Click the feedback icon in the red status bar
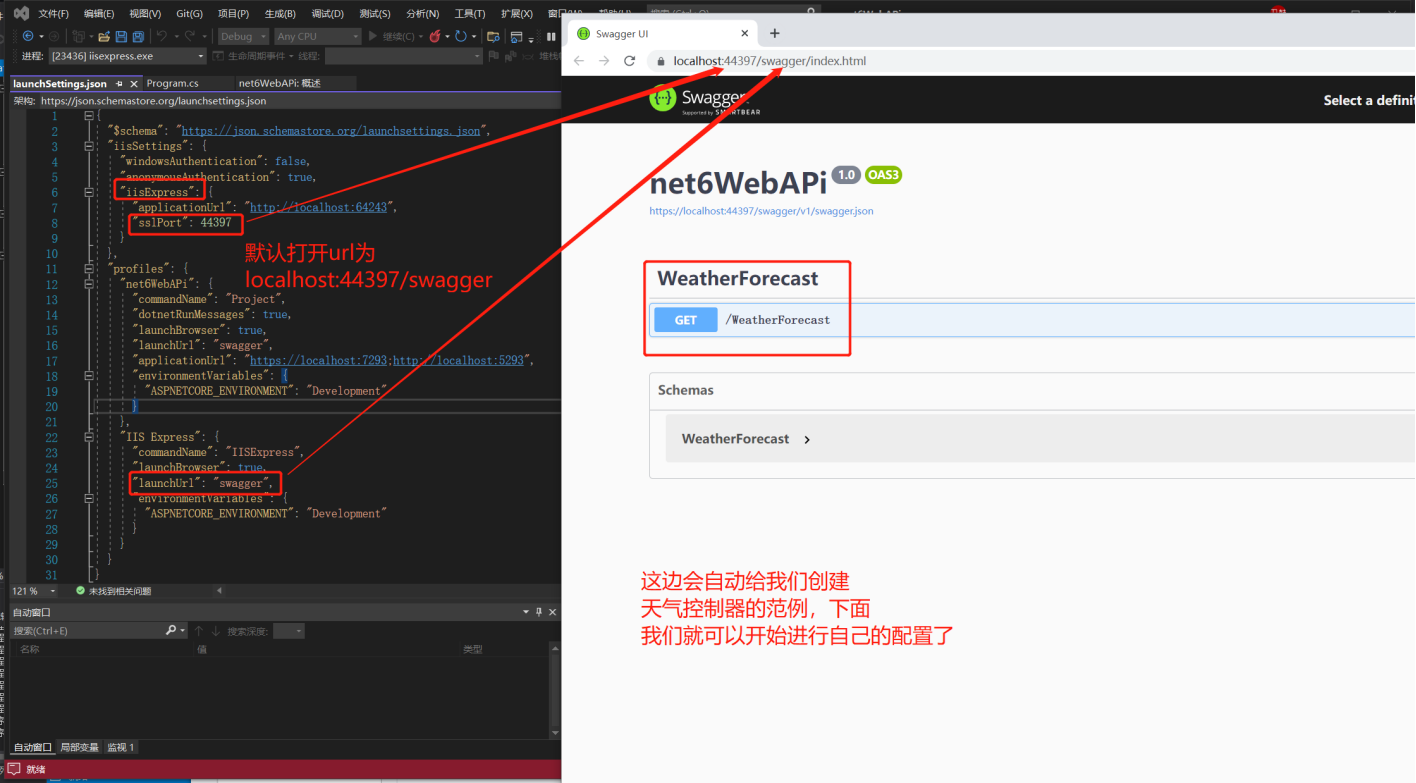The height and width of the screenshot is (783, 1416). [14, 769]
